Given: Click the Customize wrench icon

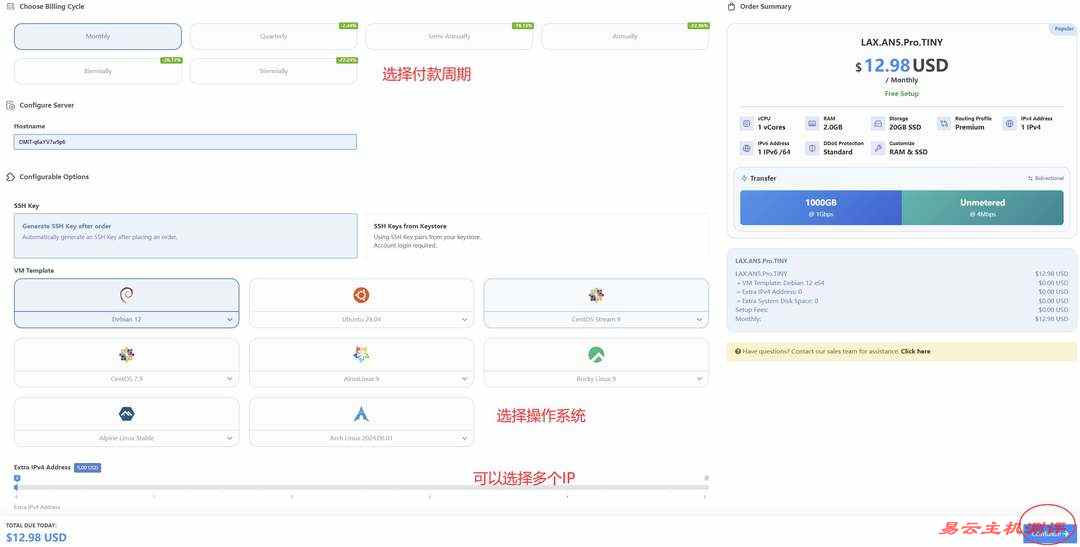Looking at the screenshot, I should click(x=878, y=148).
